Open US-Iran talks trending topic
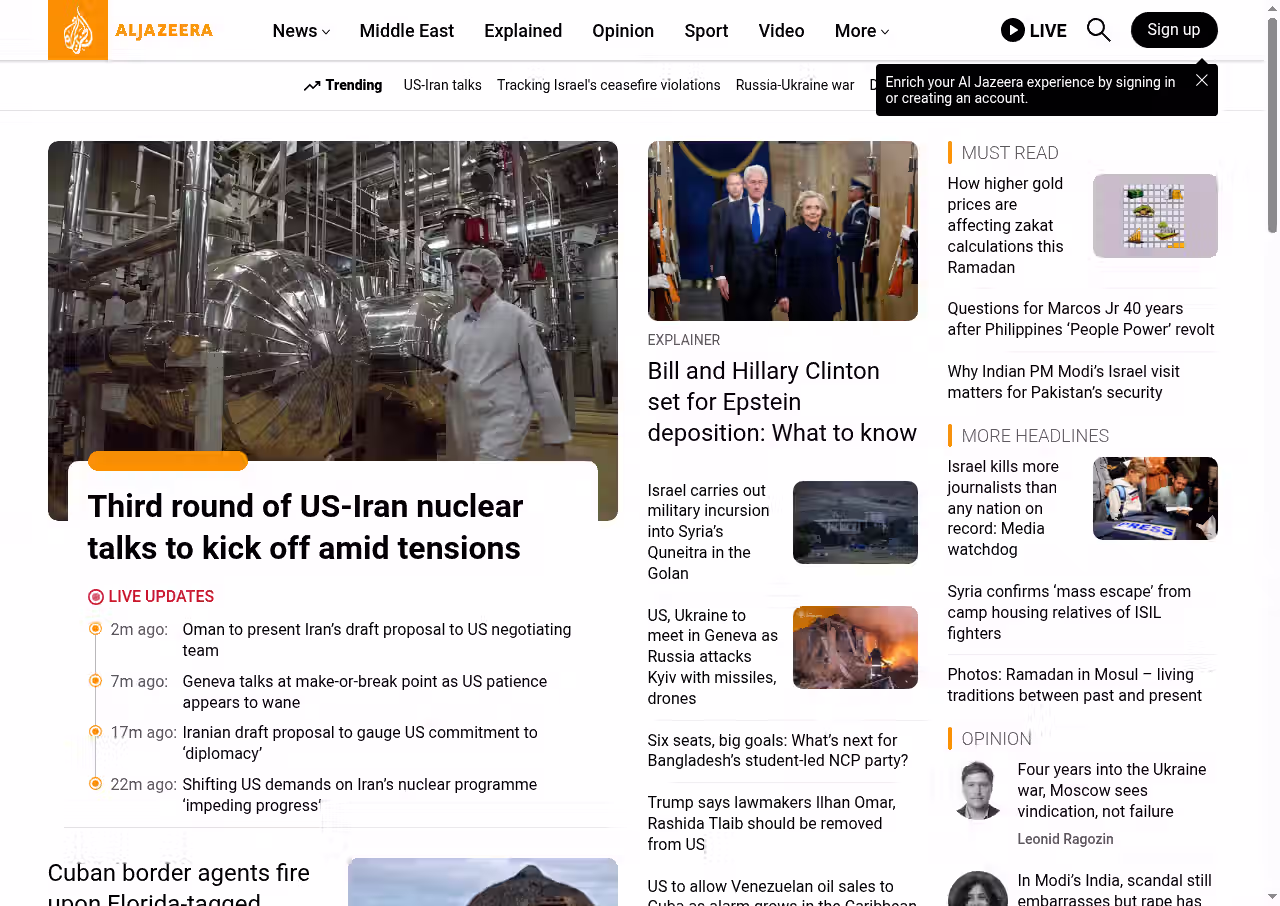The width and height of the screenshot is (1280, 906). (x=442, y=85)
